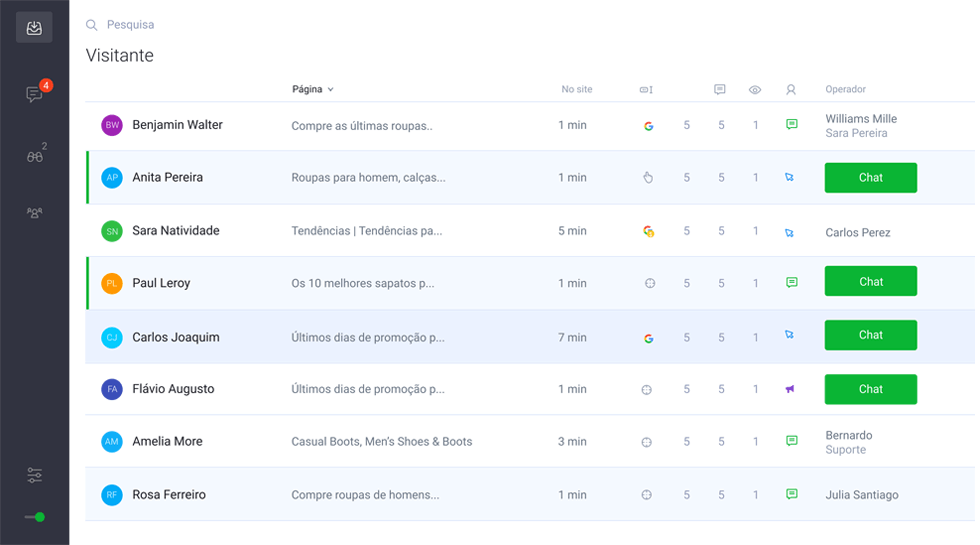Click the eye views column header icon
Screen dimensions: 980x545
coord(755,90)
